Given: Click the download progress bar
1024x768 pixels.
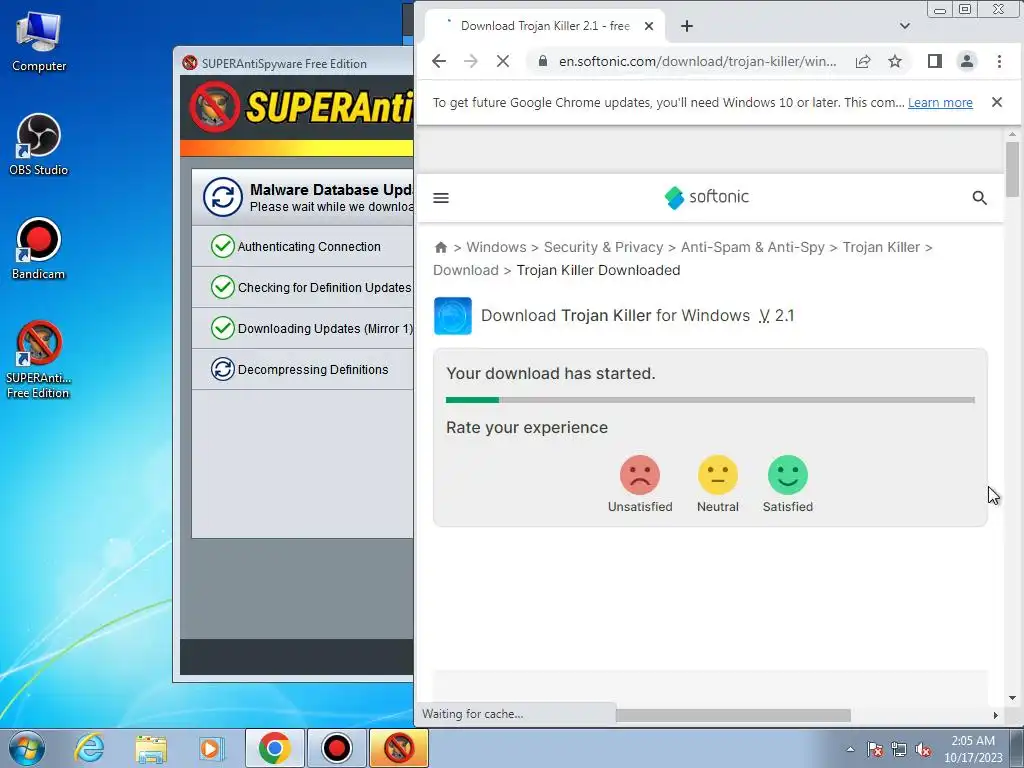Looking at the screenshot, I should 711,400.
